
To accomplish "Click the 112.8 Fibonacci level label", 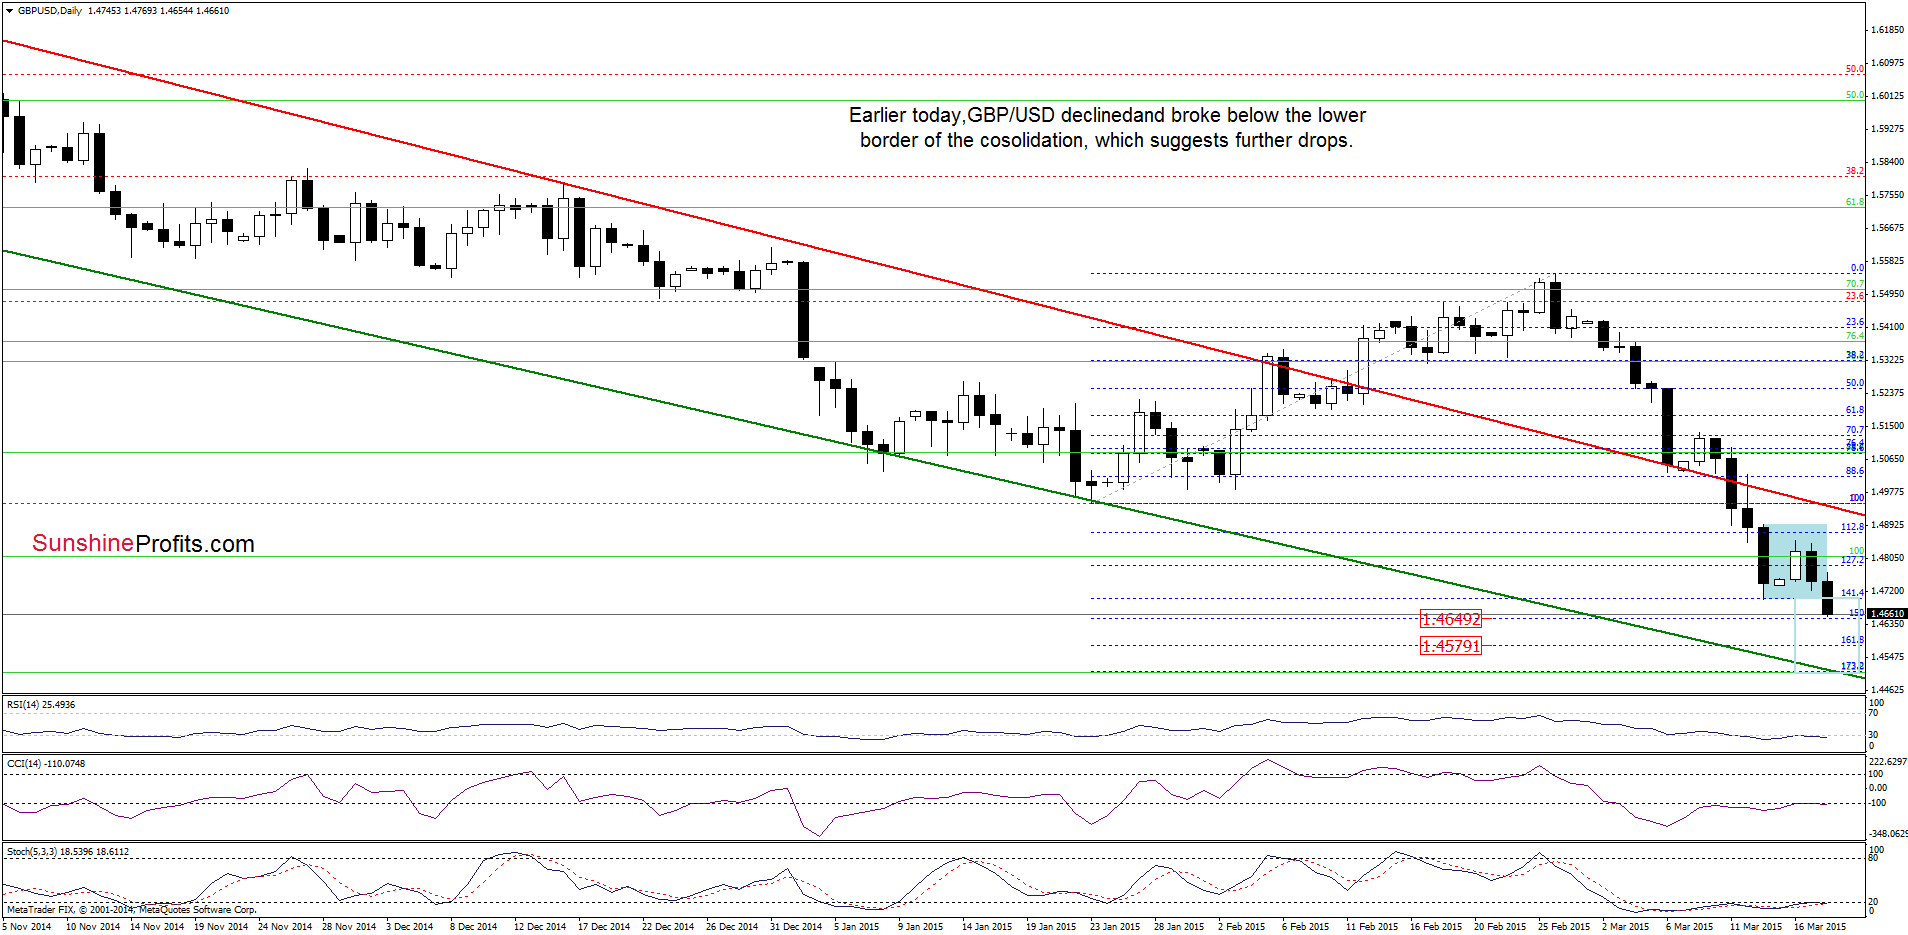I will coord(1852,526).
